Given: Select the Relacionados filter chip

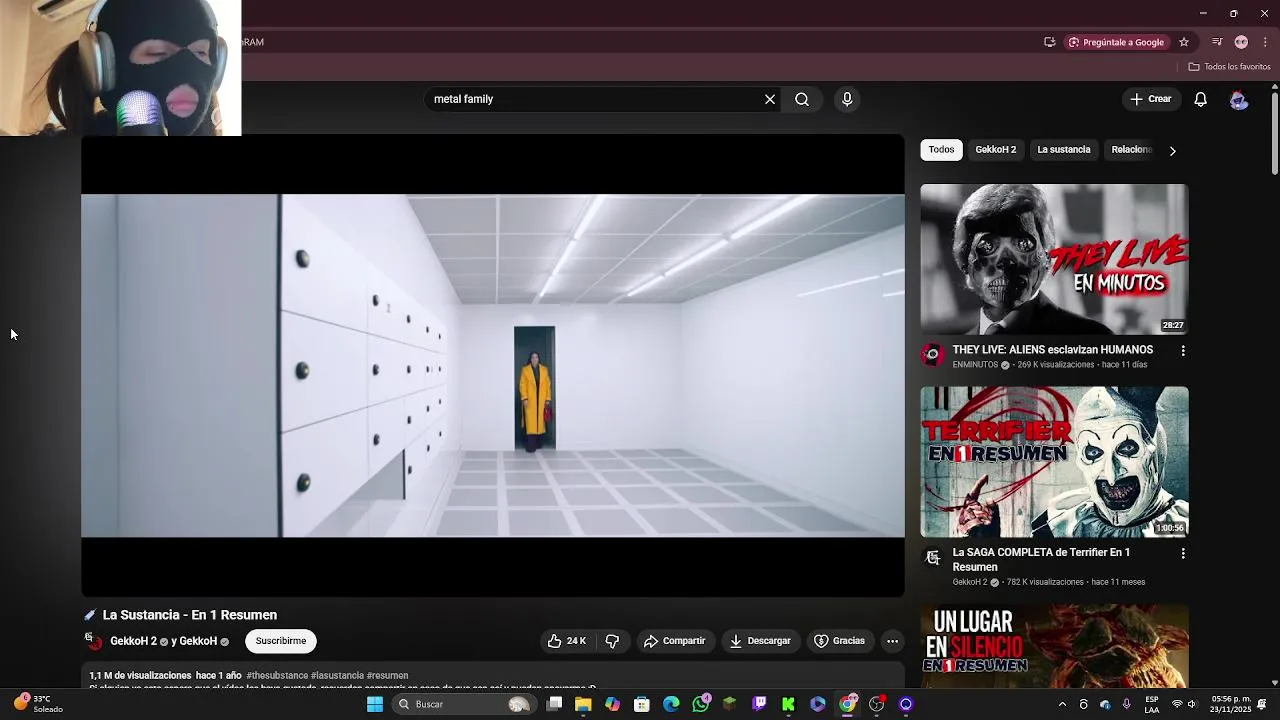Looking at the screenshot, I should tap(1132, 150).
